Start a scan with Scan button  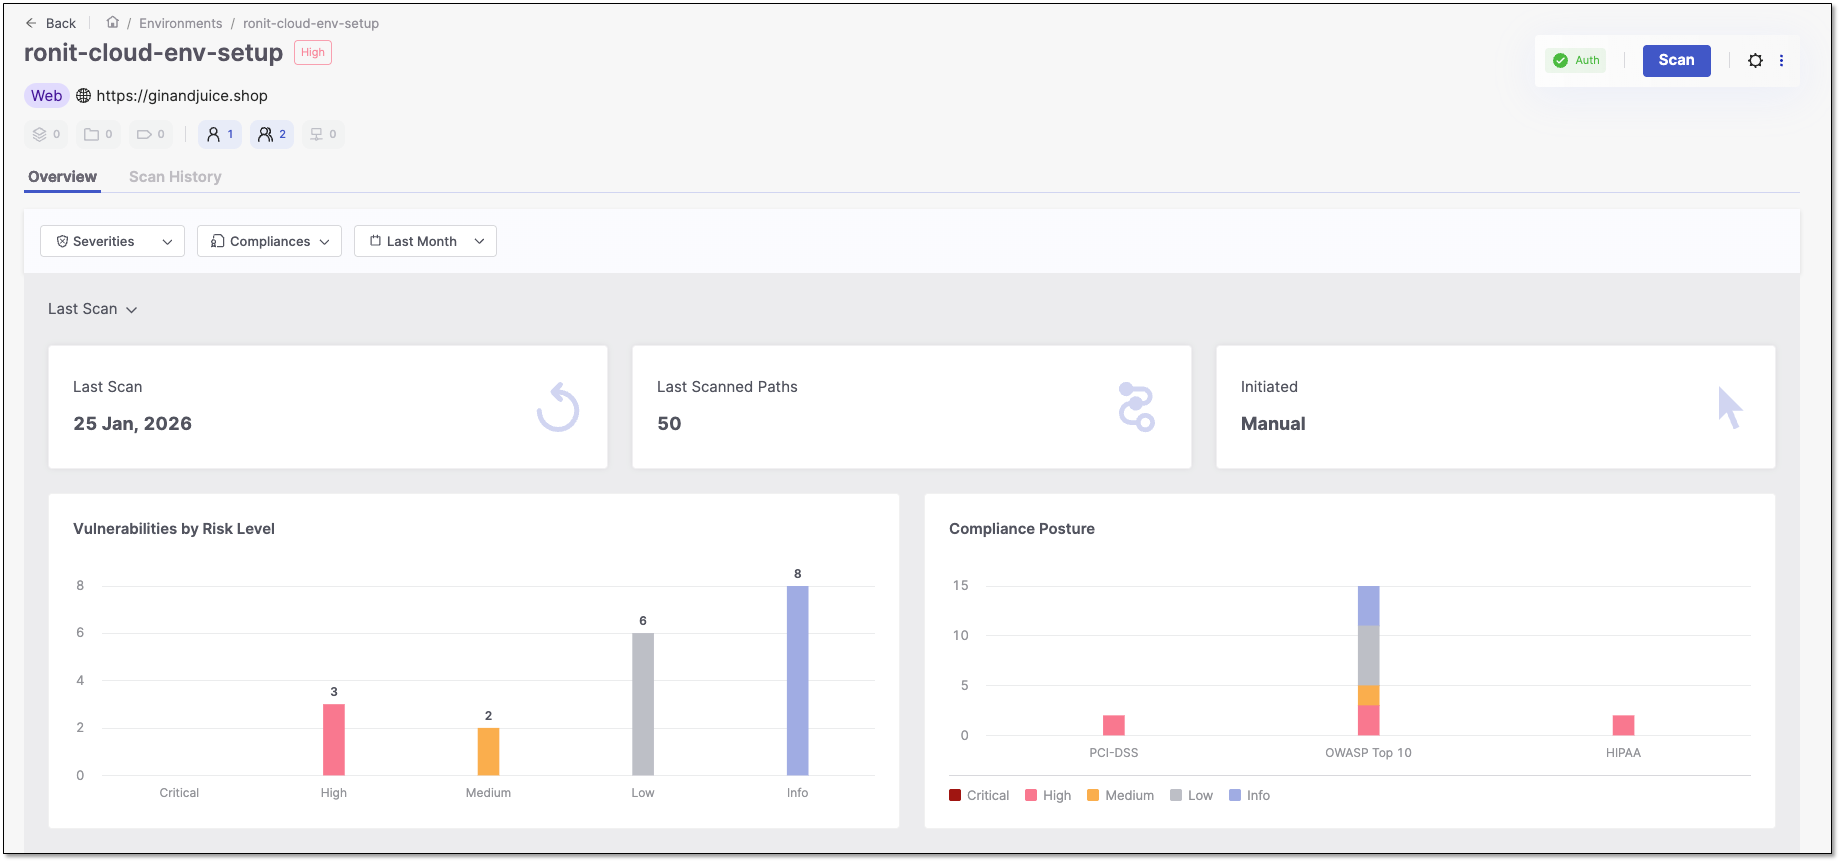click(x=1676, y=61)
